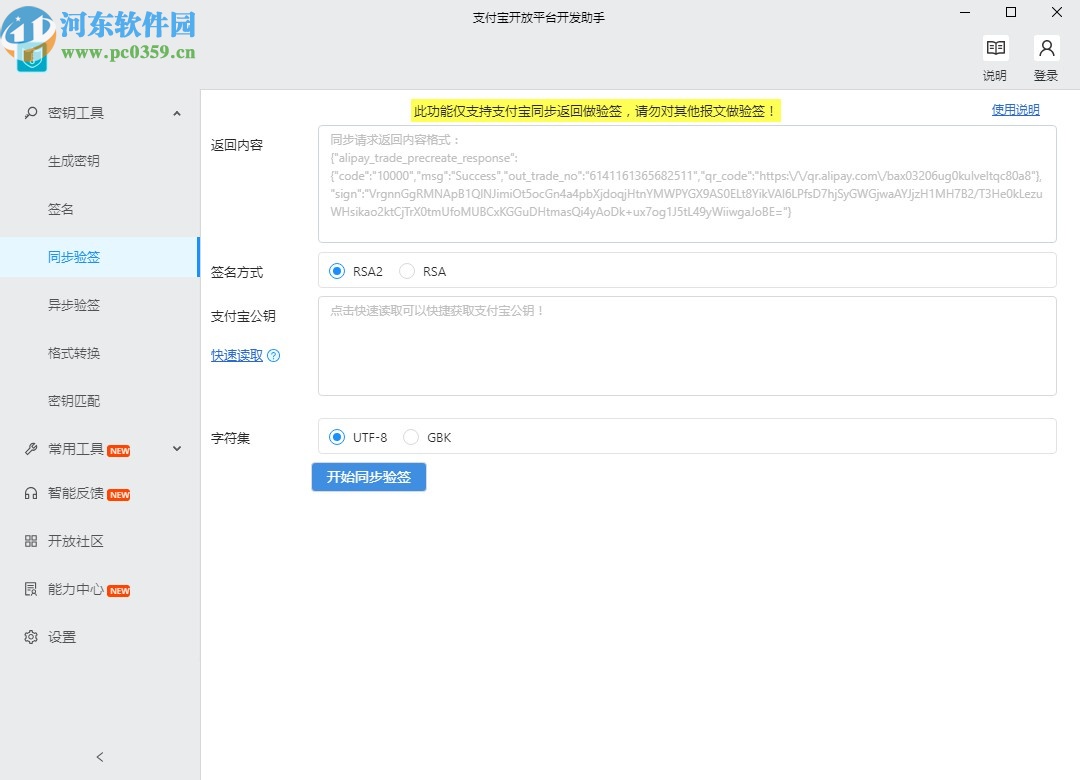The image size is (1080, 780).
Task: Click the 快速读取 link
Action: click(236, 356)
